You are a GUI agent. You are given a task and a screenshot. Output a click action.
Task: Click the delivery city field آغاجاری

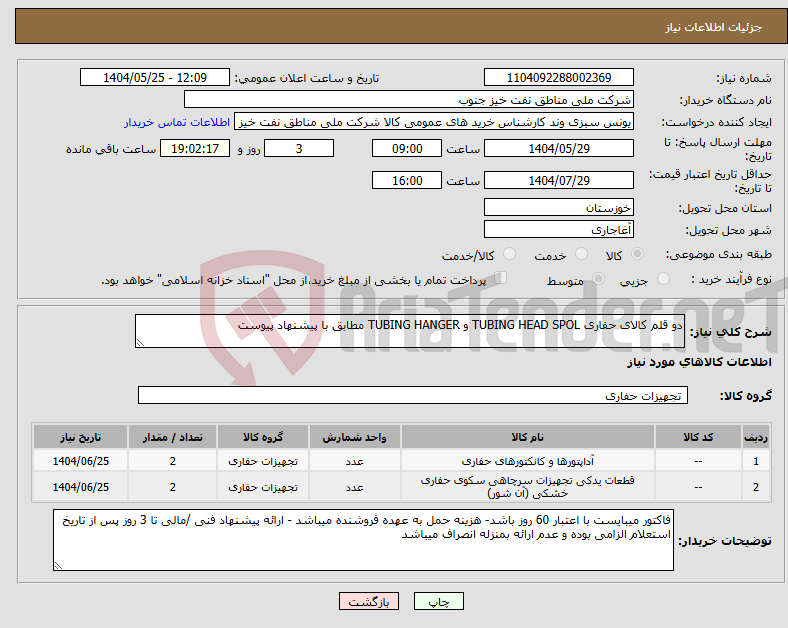point(558,229)
